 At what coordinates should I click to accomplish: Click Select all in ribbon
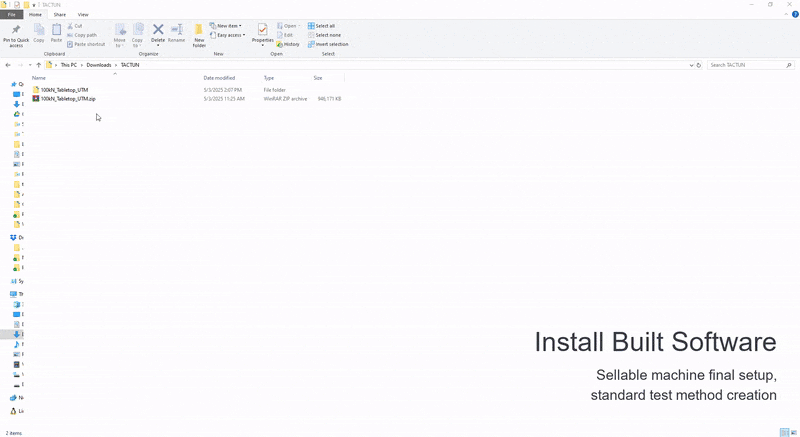[323, 26]
